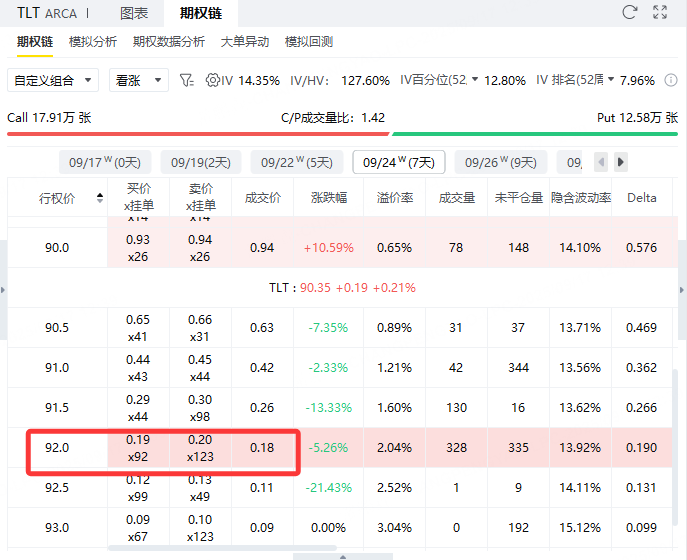
Task: Sort by strike price arrows
Action: (100, 198)
